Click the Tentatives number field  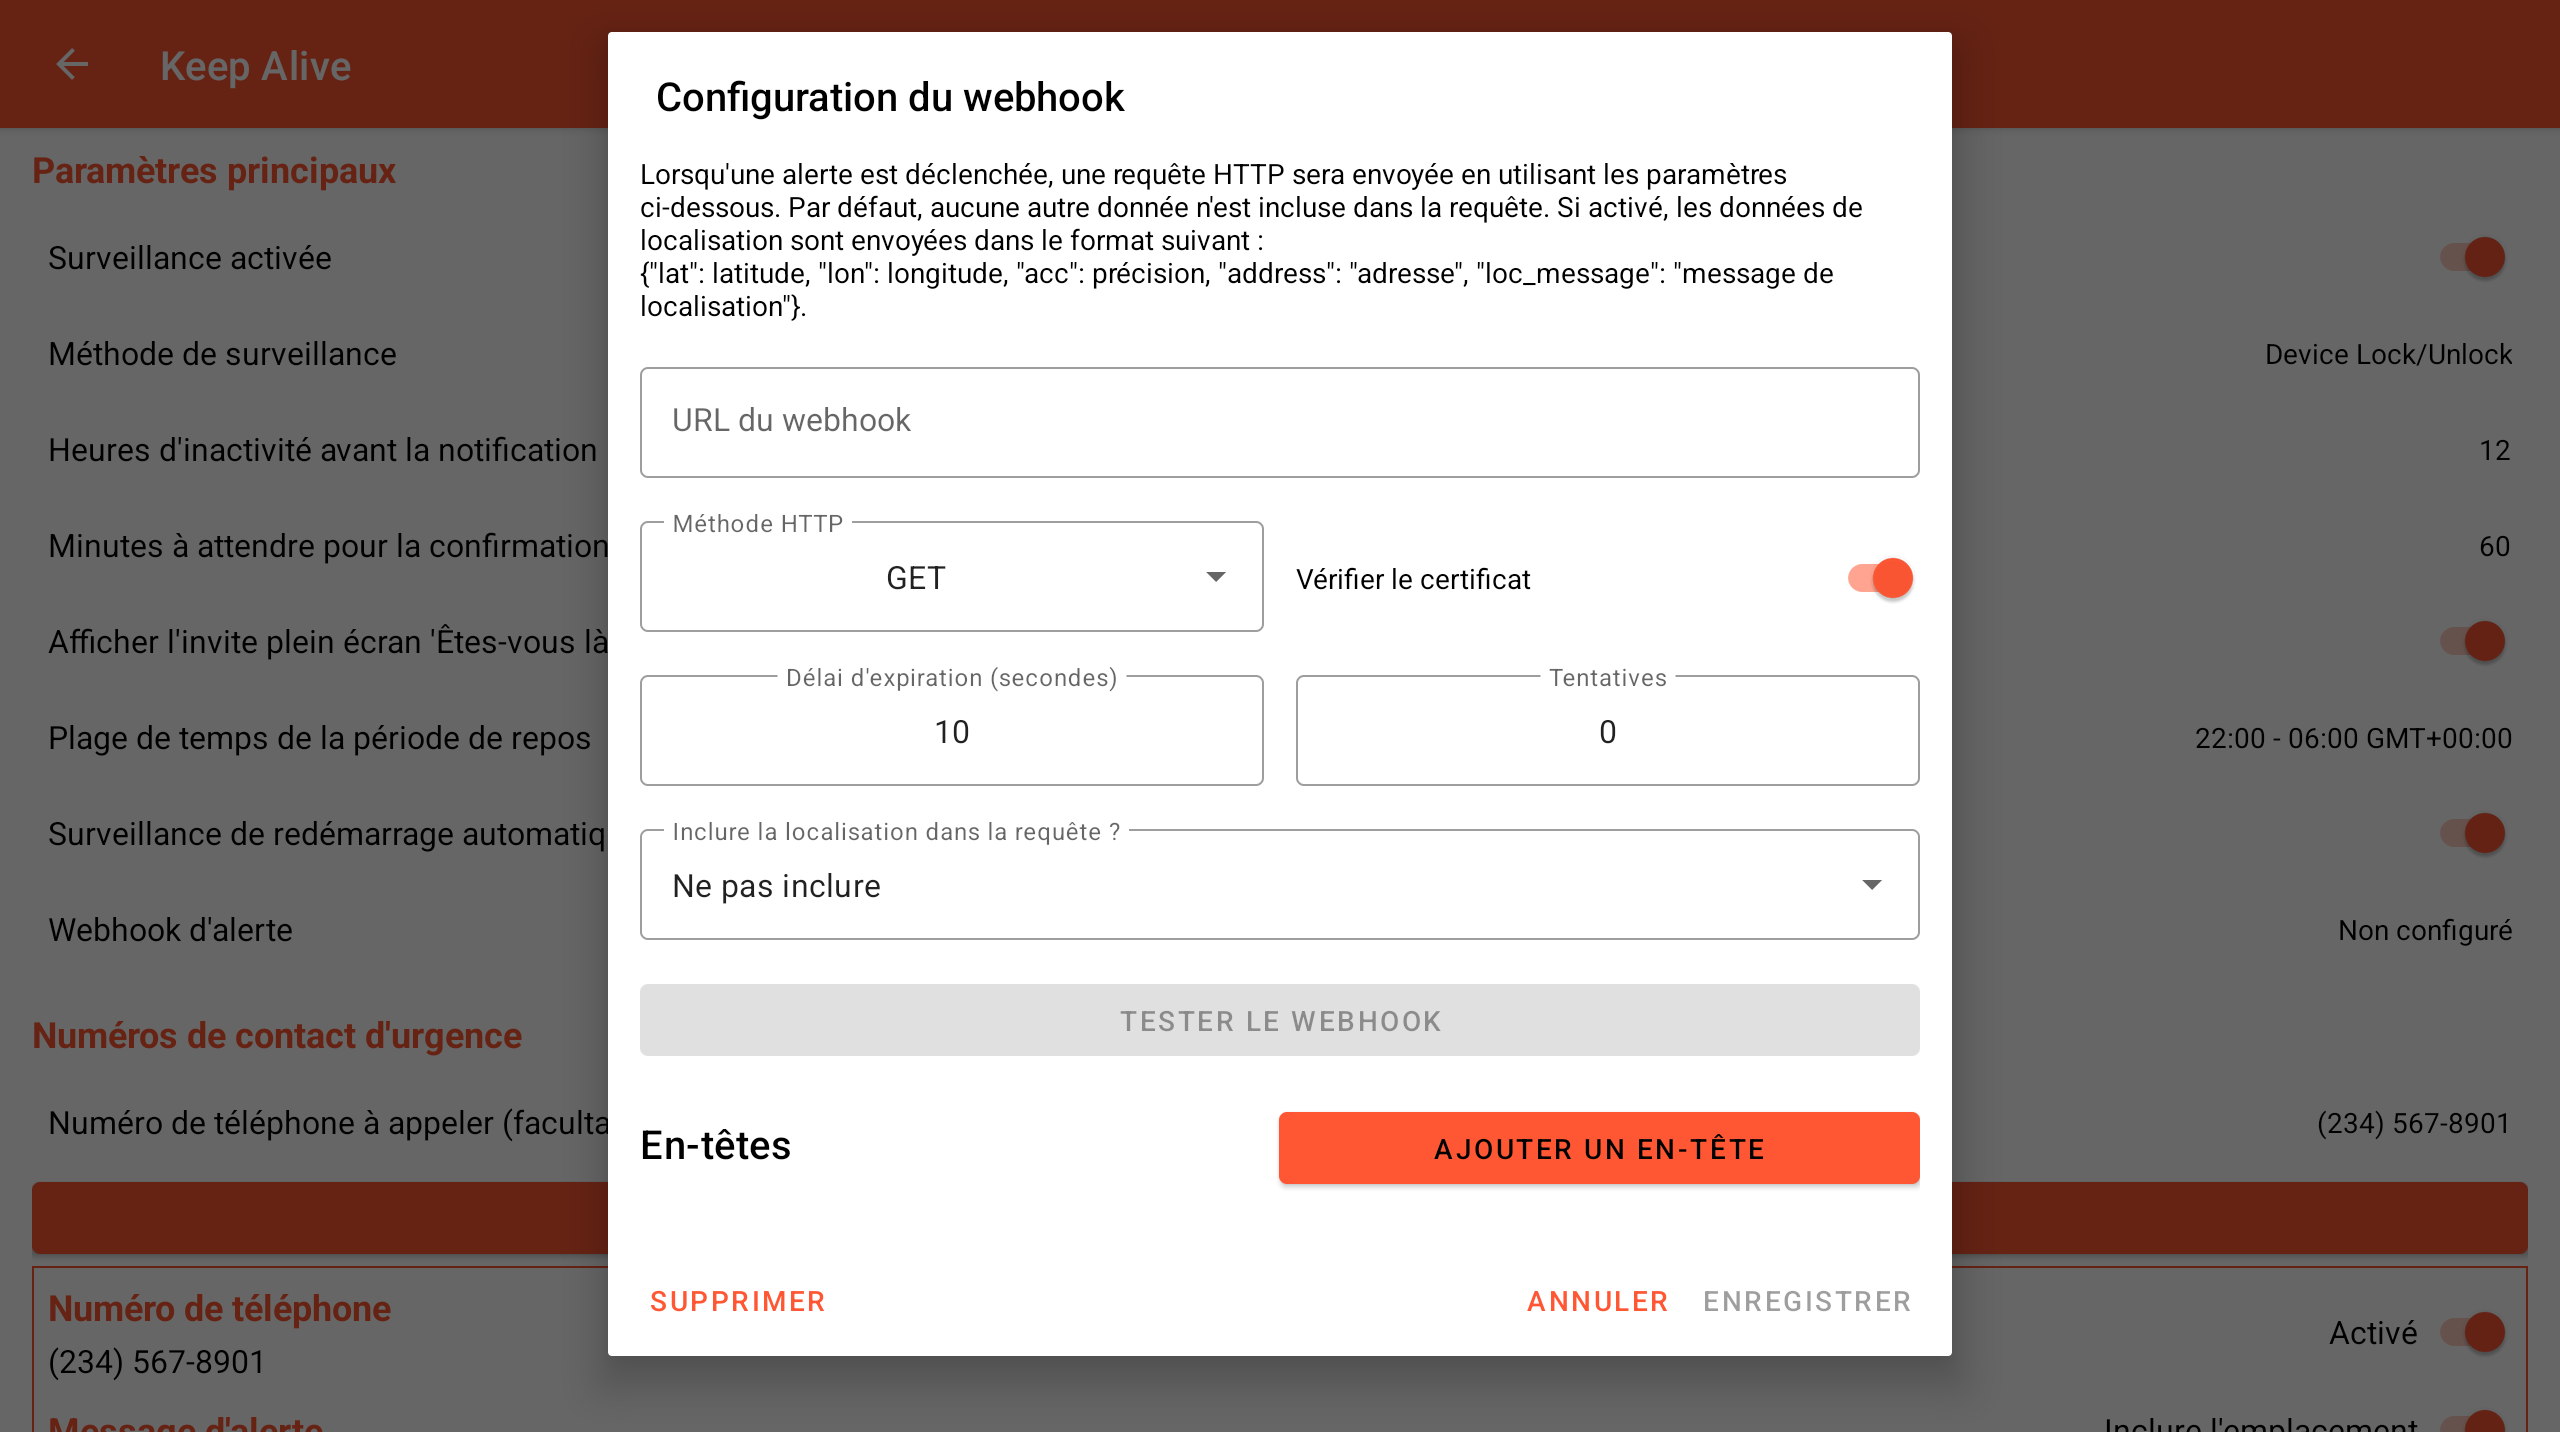[1607, 731]
